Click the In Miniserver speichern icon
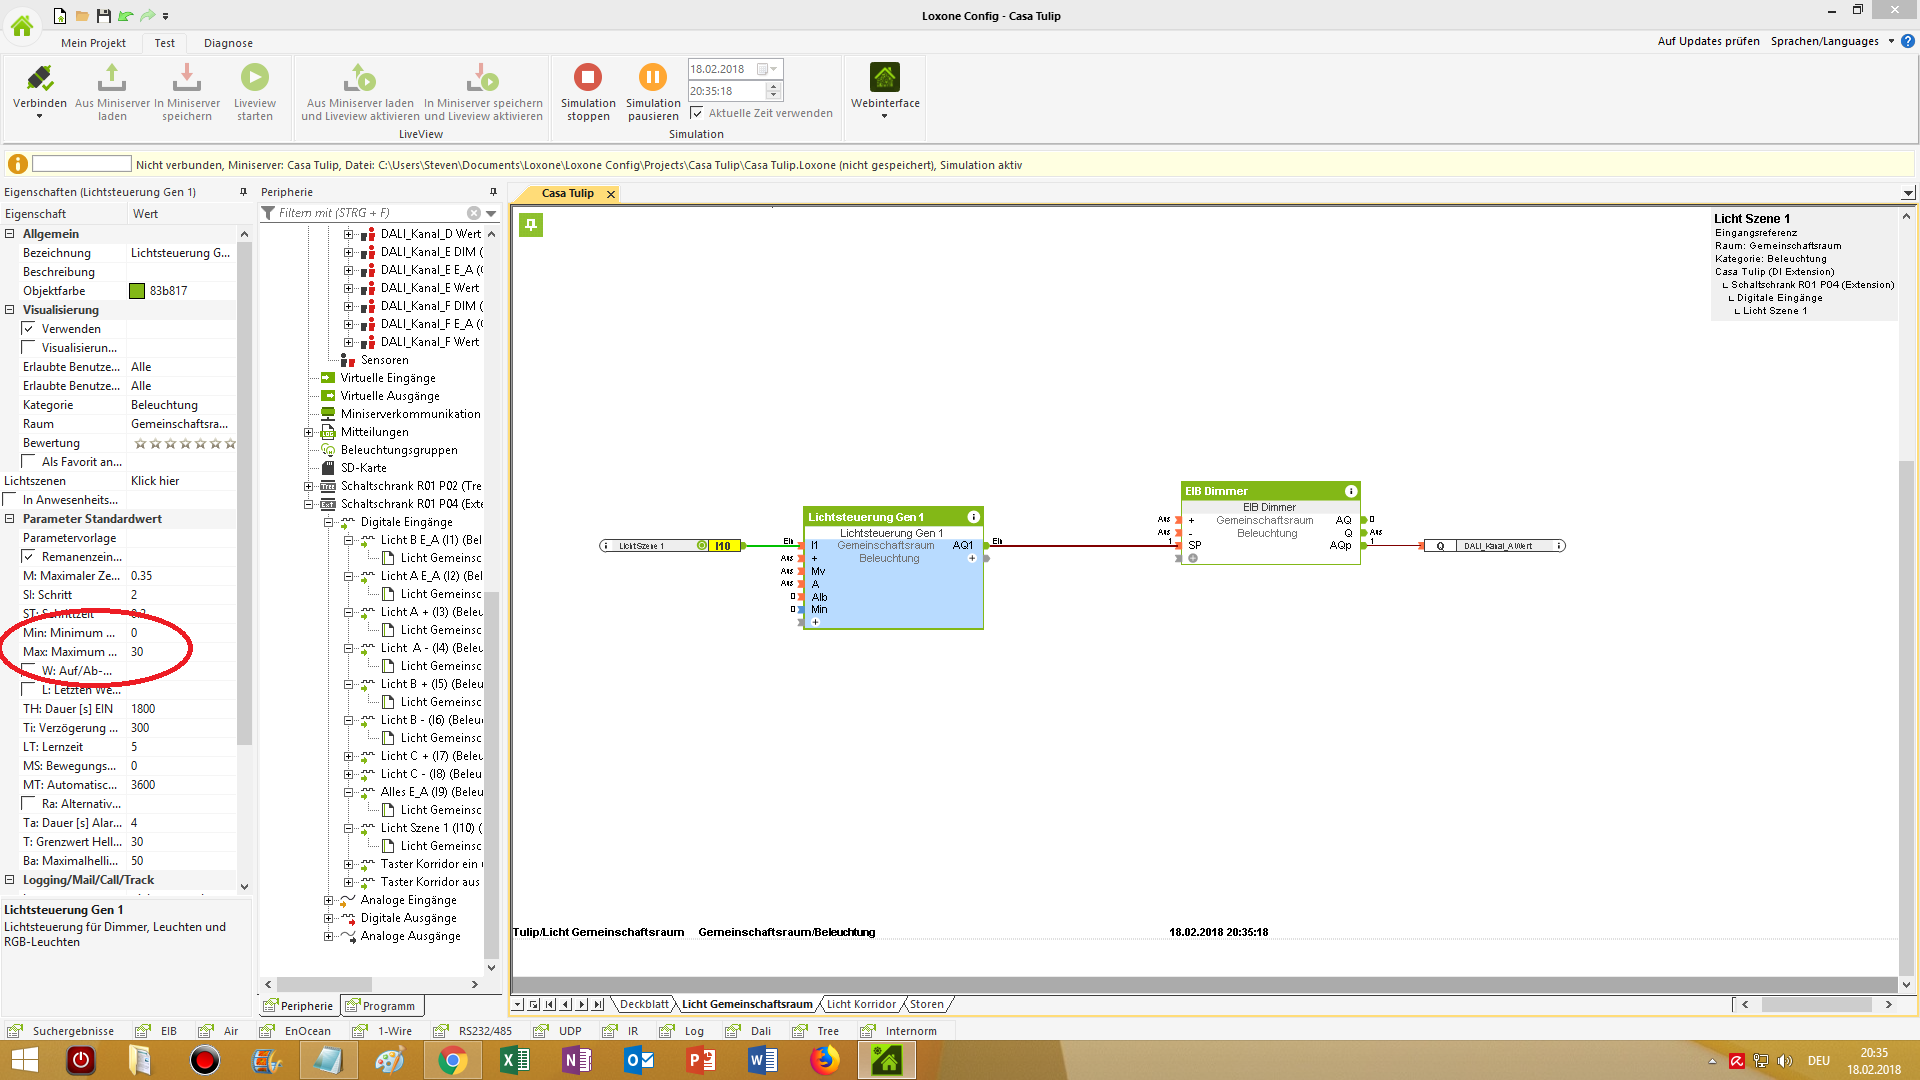 [187, 77]
